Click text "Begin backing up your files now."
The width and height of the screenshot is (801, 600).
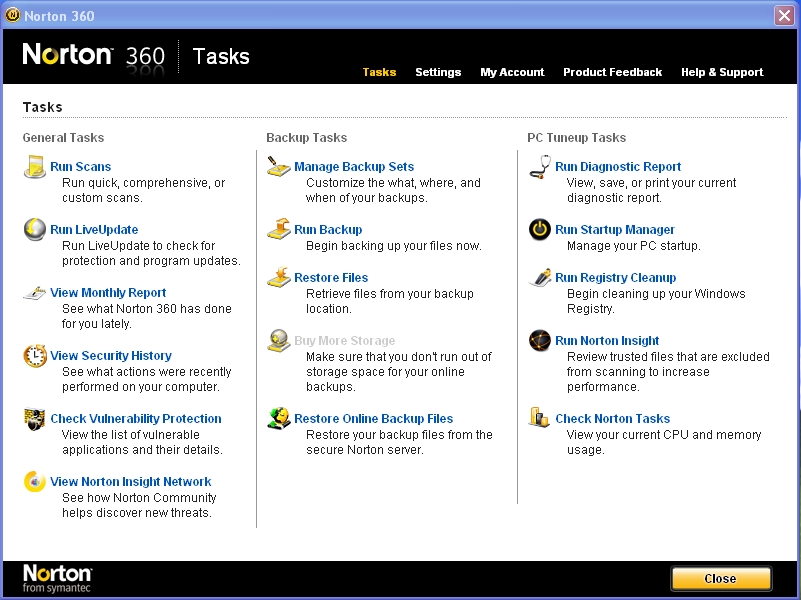tap(393, 246)
